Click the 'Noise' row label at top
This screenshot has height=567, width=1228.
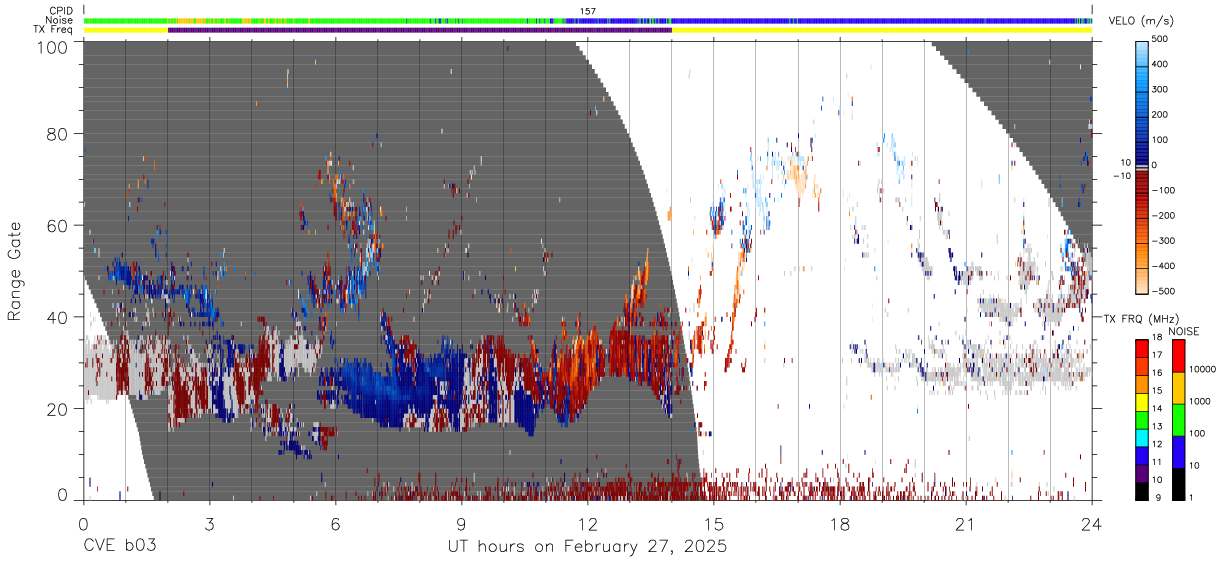click(61, 20)
